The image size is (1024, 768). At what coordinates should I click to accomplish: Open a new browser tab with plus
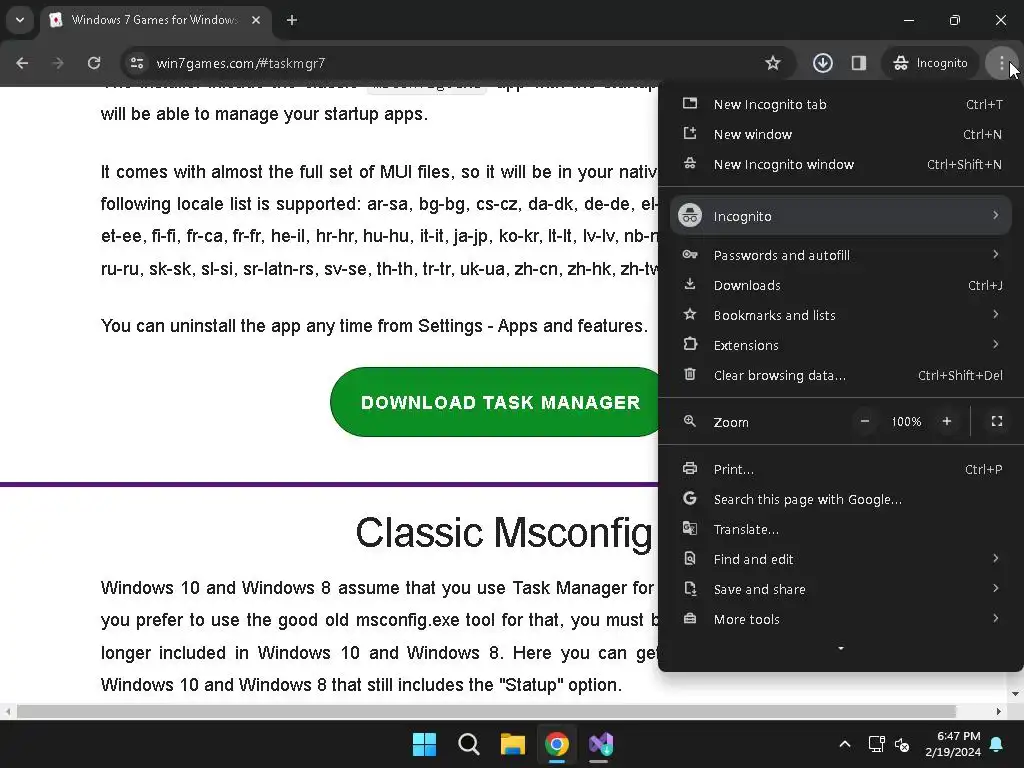tap(292, 20)
